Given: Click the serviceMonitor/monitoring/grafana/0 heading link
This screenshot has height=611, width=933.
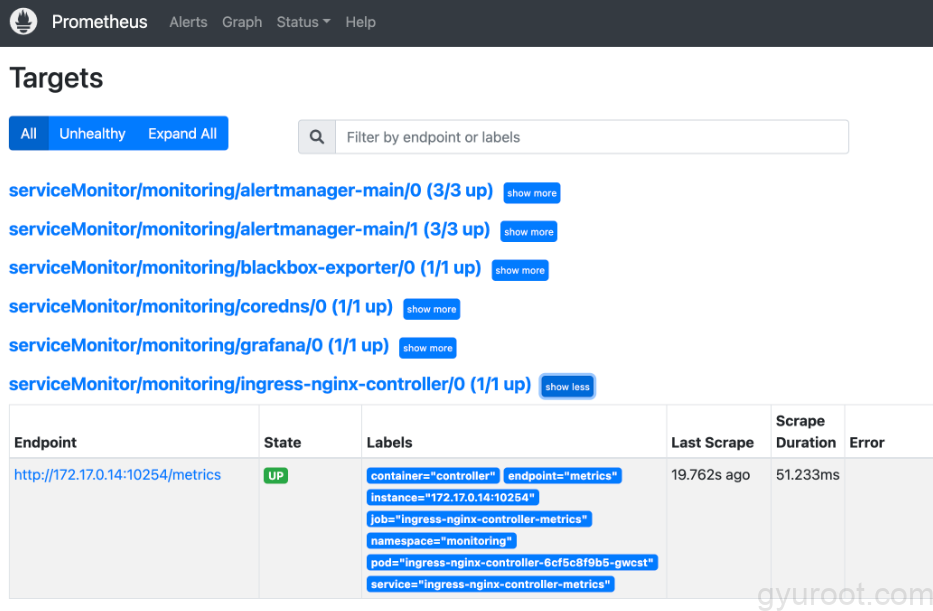Looking at the screenshot, I should [199, 346].
